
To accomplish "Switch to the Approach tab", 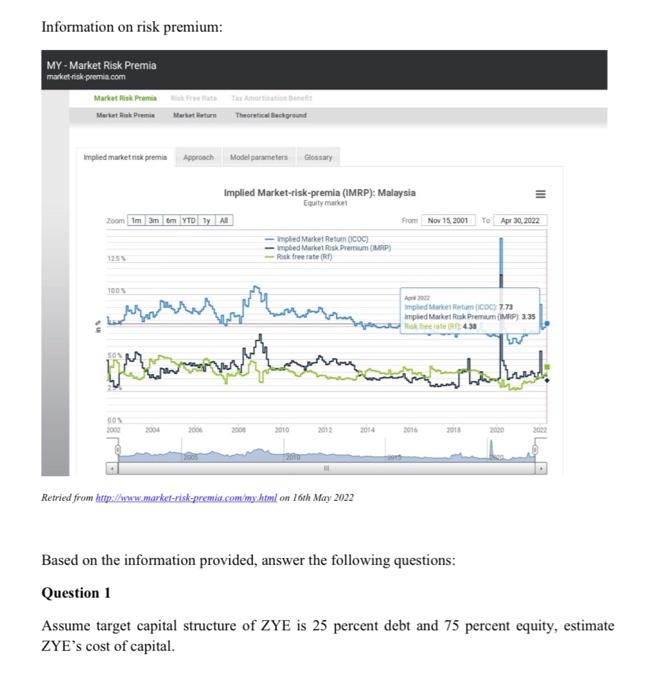I will point(198,157).
